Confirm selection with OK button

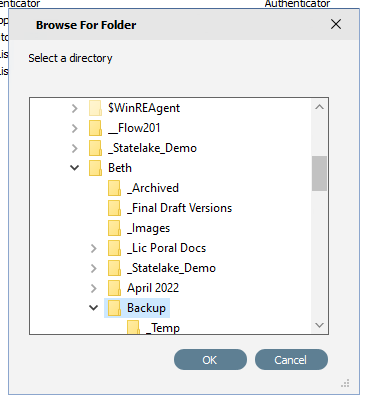[x=210, y=360]
